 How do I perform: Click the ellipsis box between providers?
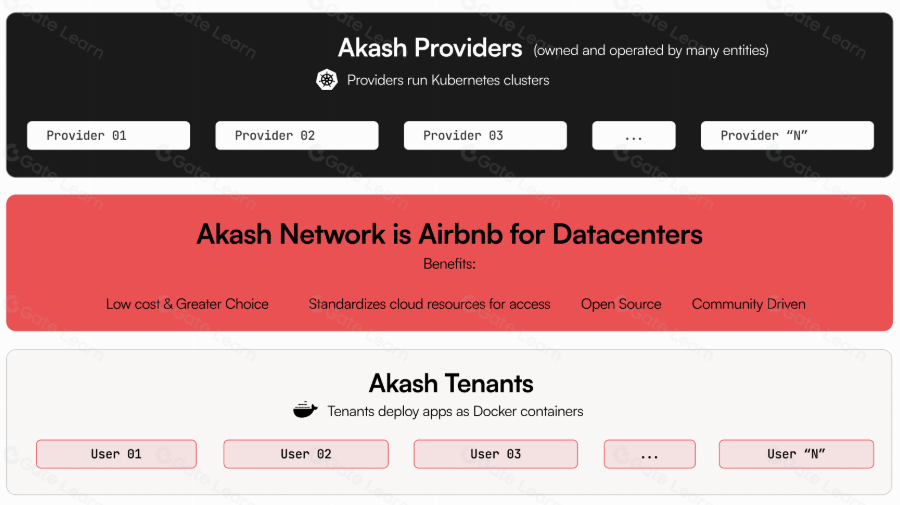(634, 135)
